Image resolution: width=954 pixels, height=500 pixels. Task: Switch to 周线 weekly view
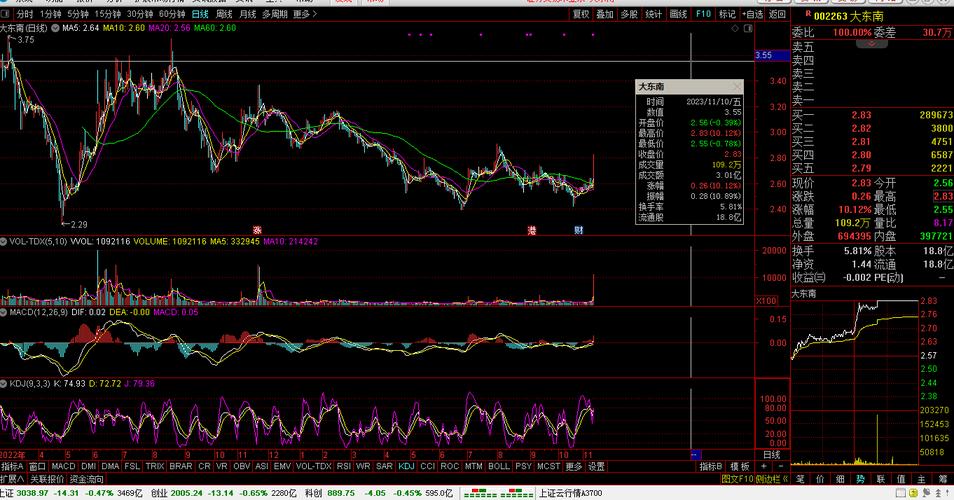(x=225, y=14)
